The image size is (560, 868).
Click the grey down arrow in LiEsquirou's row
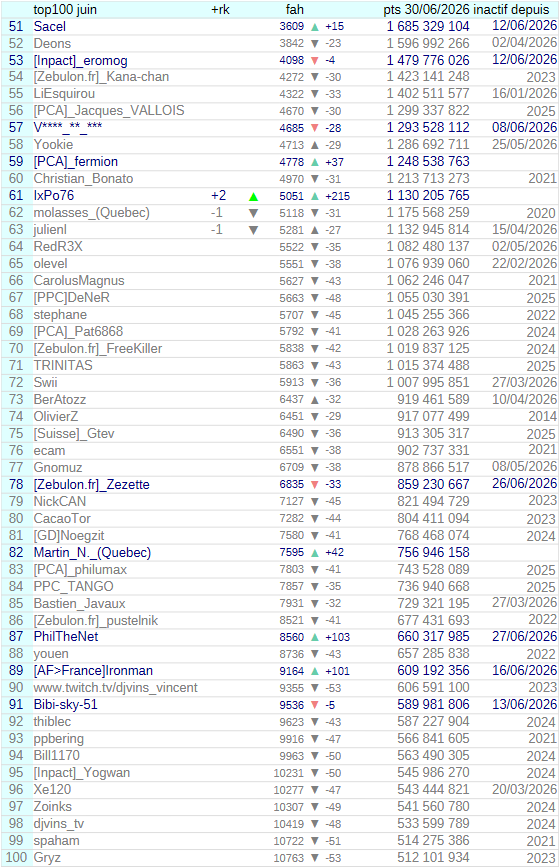click(315, 94)
